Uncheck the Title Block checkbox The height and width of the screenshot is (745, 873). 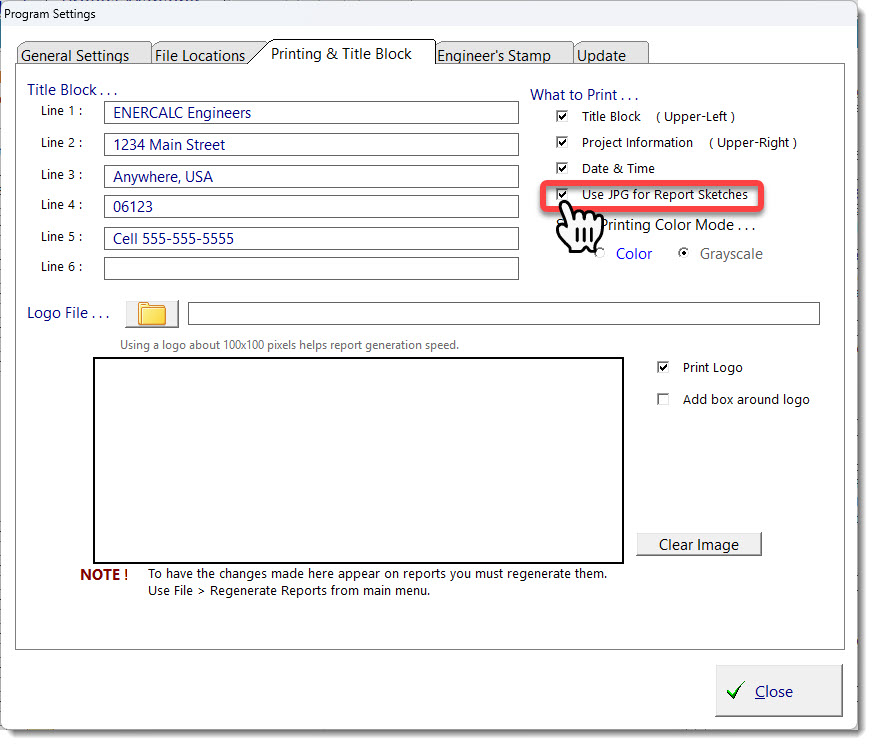coord(563,117)
